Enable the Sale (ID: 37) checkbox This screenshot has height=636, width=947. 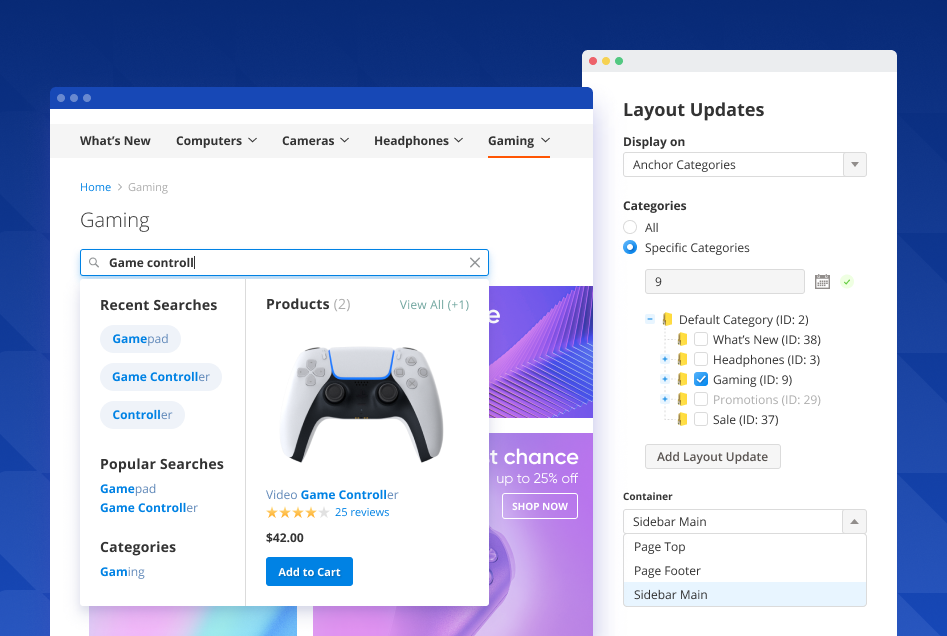pos(702,419)
